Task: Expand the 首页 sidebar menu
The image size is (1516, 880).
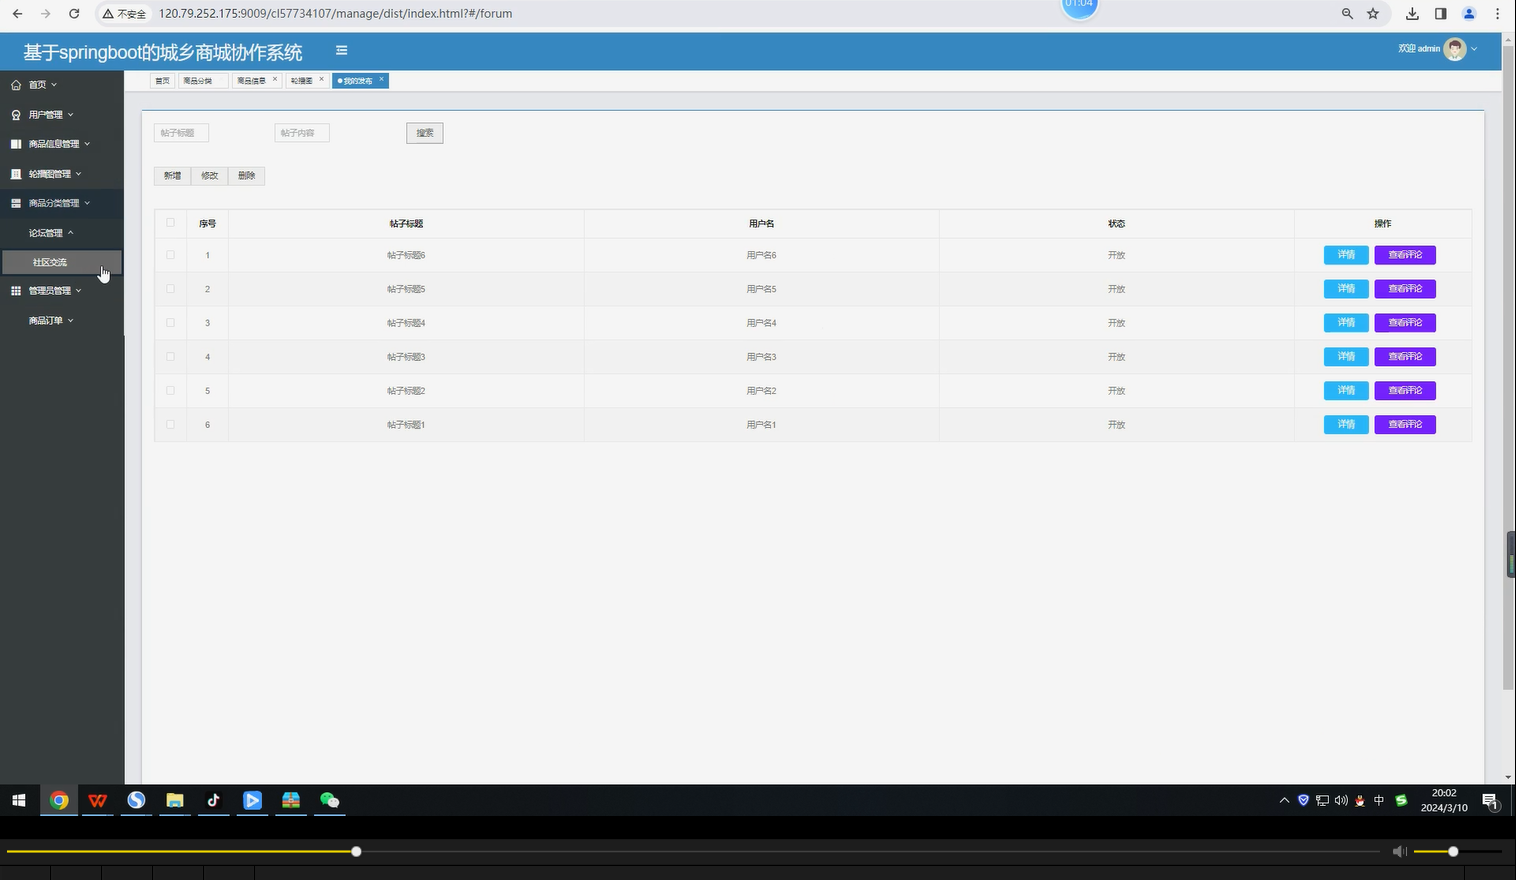Action: (62, 85)
